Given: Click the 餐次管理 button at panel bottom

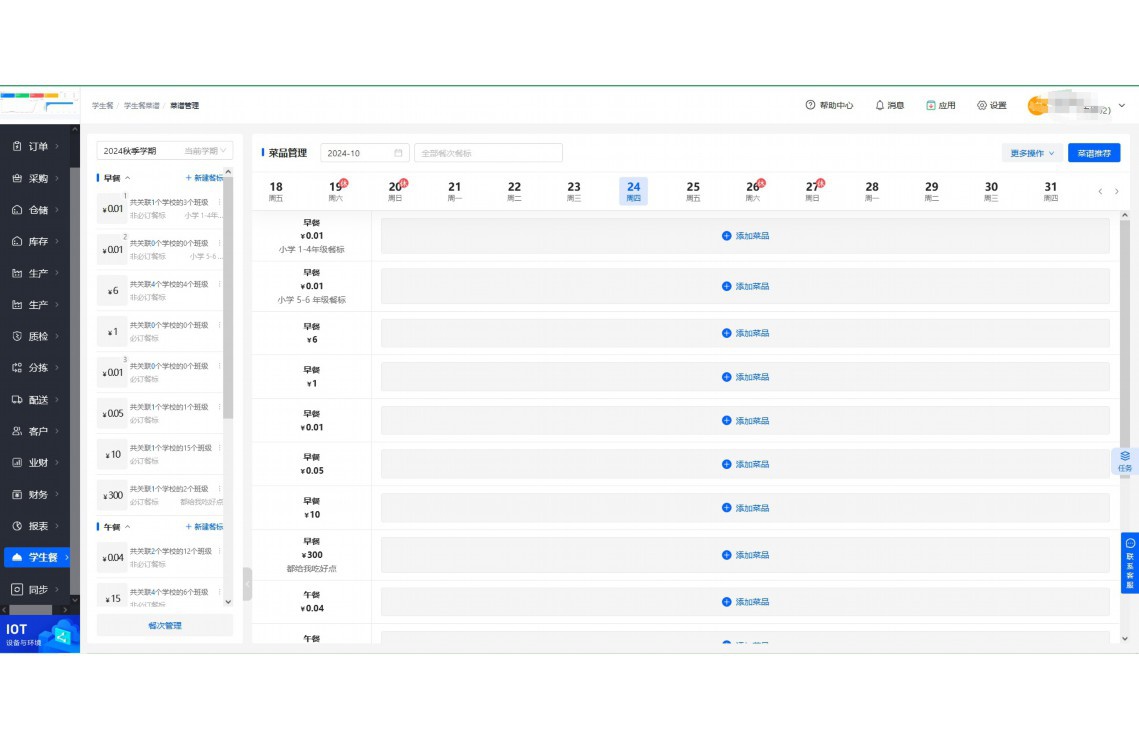Looking at the screenshot, I should click(x=165, y=626).
